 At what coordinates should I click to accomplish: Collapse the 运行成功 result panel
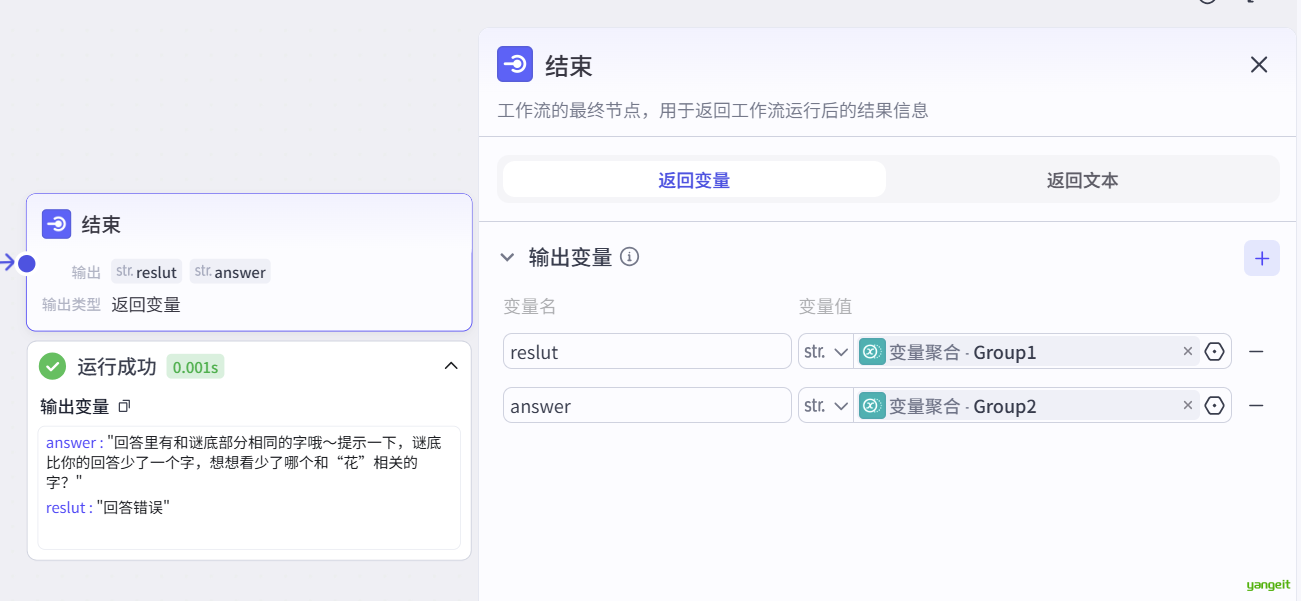451,366
